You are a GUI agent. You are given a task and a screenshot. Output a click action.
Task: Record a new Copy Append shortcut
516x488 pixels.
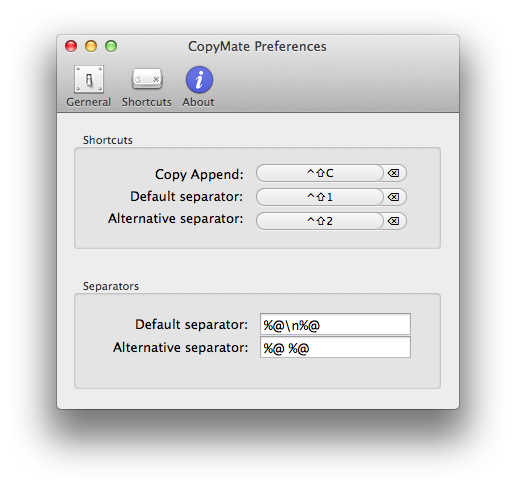[320, 173]
